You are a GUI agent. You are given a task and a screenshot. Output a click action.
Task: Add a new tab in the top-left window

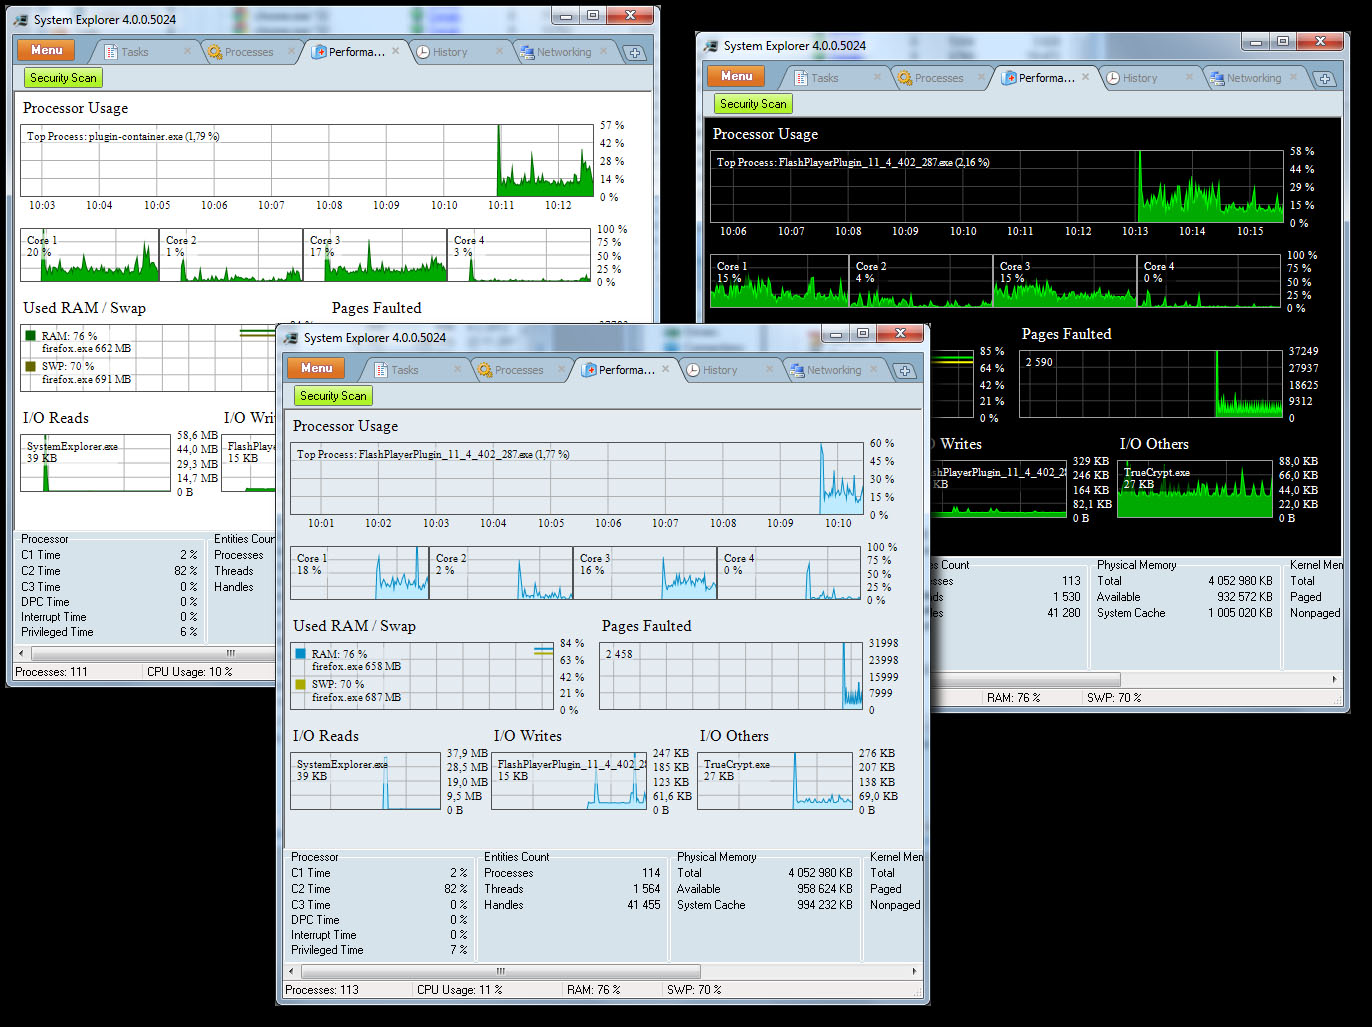tap(634, 53)
